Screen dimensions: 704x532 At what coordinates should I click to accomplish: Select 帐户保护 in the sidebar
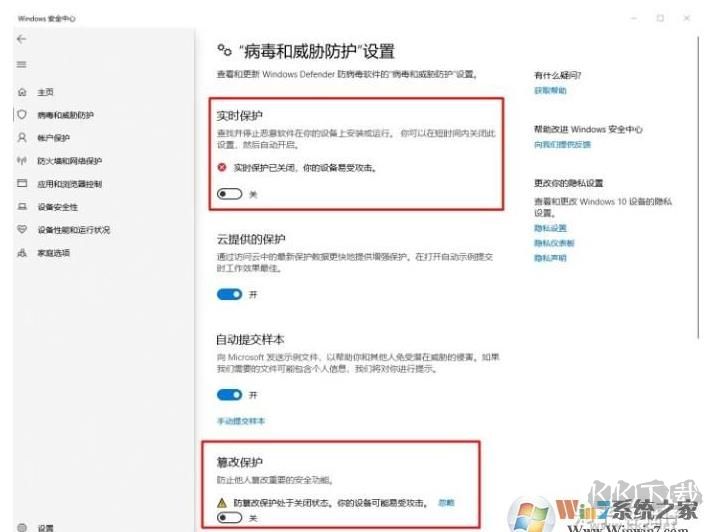(x=53, y=138)
